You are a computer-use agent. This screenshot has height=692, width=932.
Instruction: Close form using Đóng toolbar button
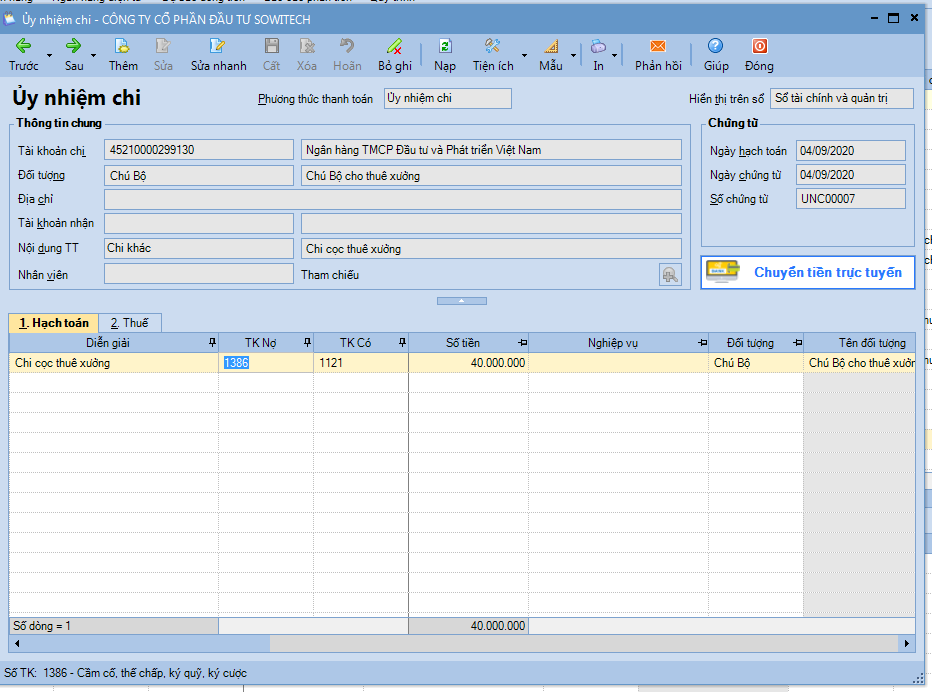759,46
